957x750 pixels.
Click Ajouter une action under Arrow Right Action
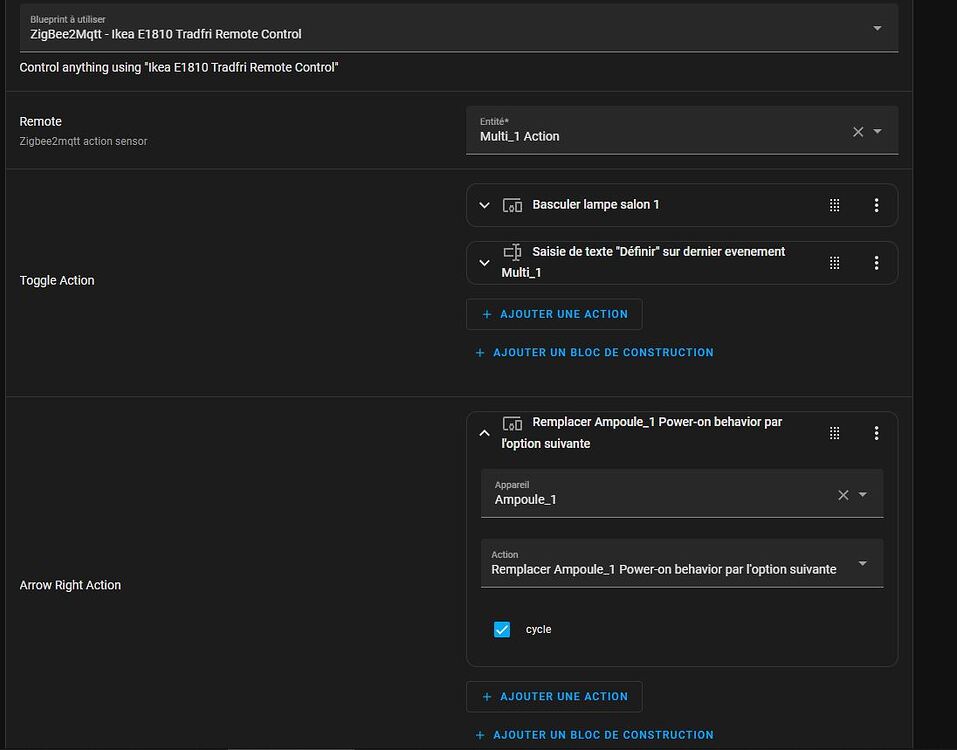coord(554,696)
